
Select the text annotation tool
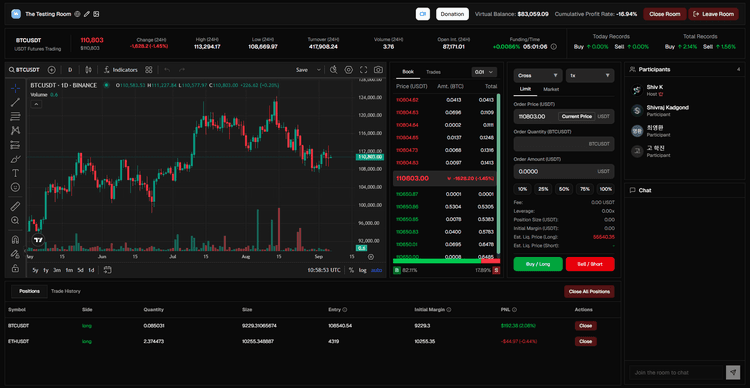point(15,173)
